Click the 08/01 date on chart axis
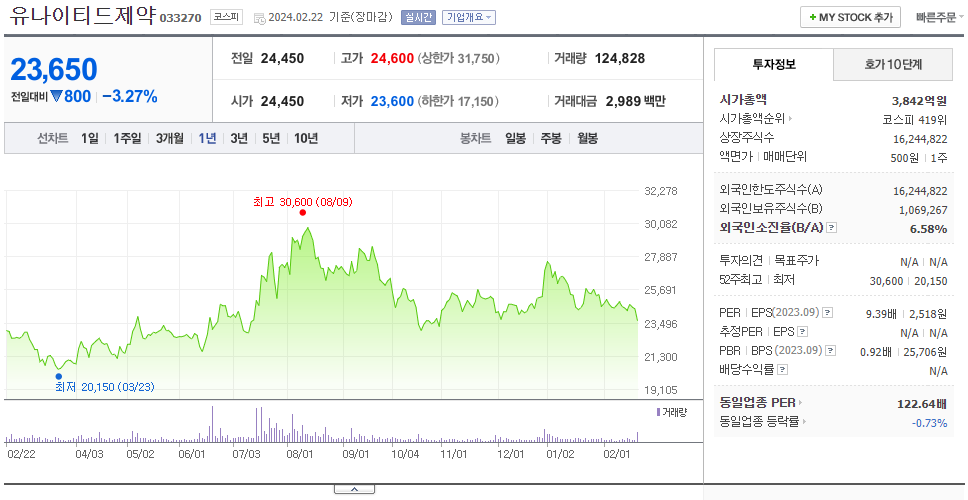The width and height of the screenshot is (968, 500). (300, 454)
